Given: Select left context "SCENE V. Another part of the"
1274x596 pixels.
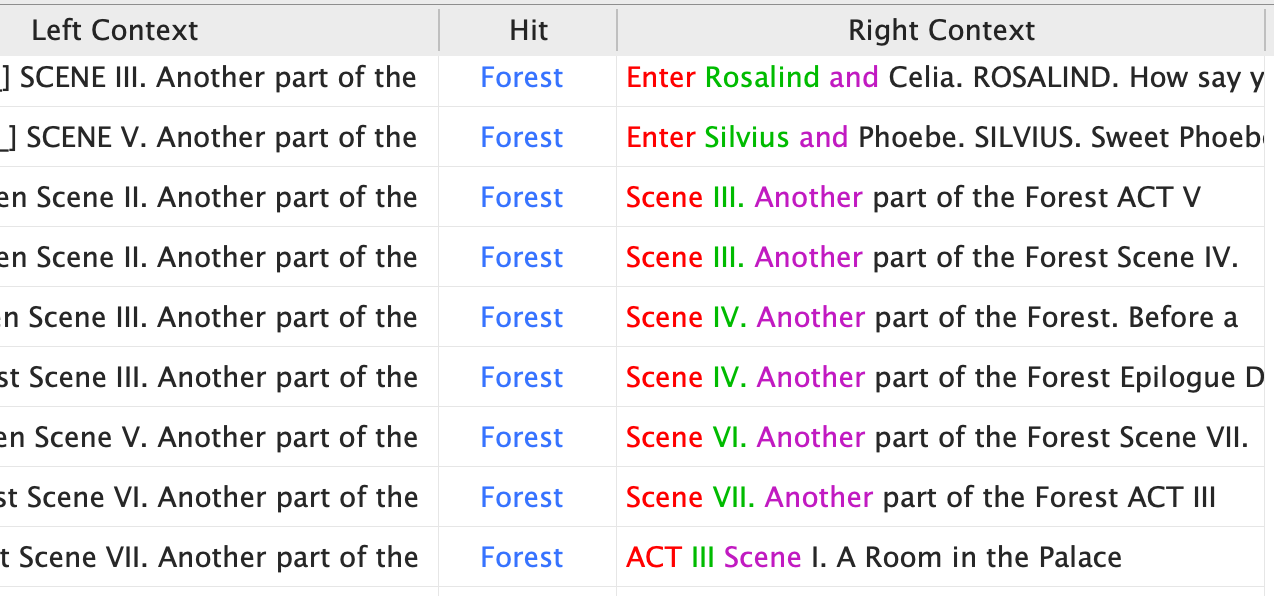Looking at the screenshot, I should (x=220, y=138).
